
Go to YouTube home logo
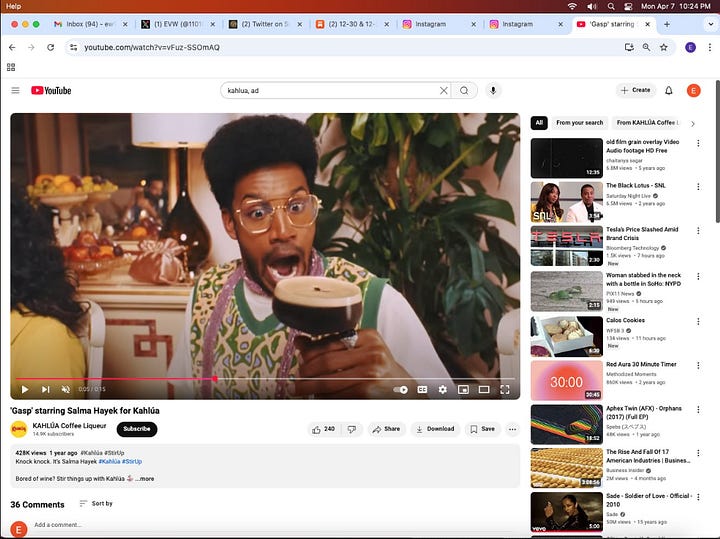pos(51,90)
